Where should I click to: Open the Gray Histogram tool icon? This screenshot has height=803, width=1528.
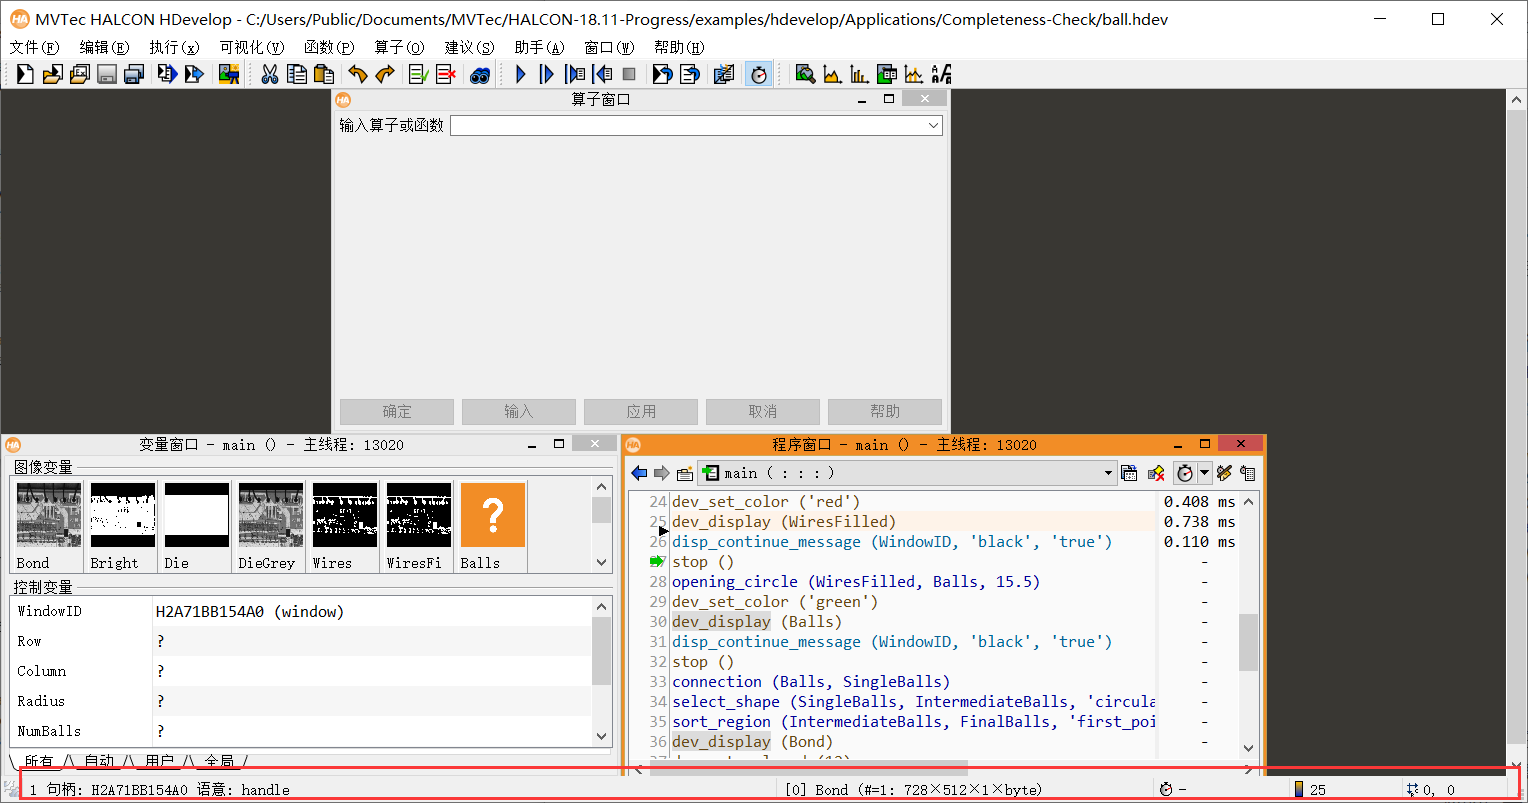click(x=832, y=74)
